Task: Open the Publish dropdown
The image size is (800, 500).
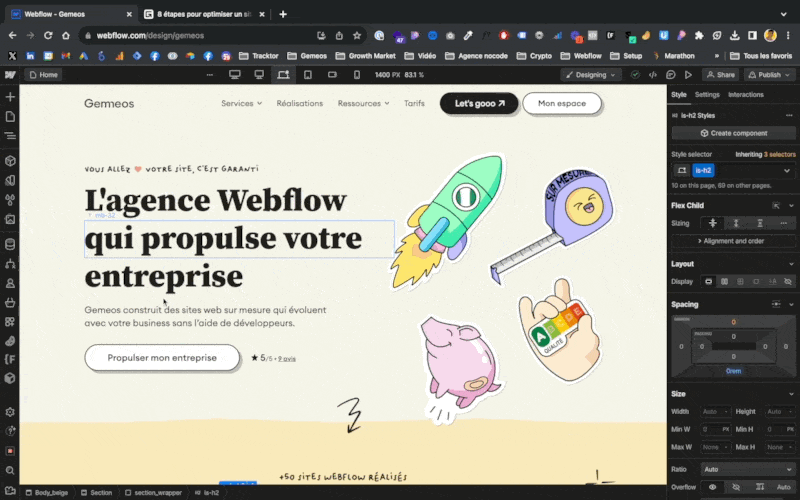Action: pos(770,75)
